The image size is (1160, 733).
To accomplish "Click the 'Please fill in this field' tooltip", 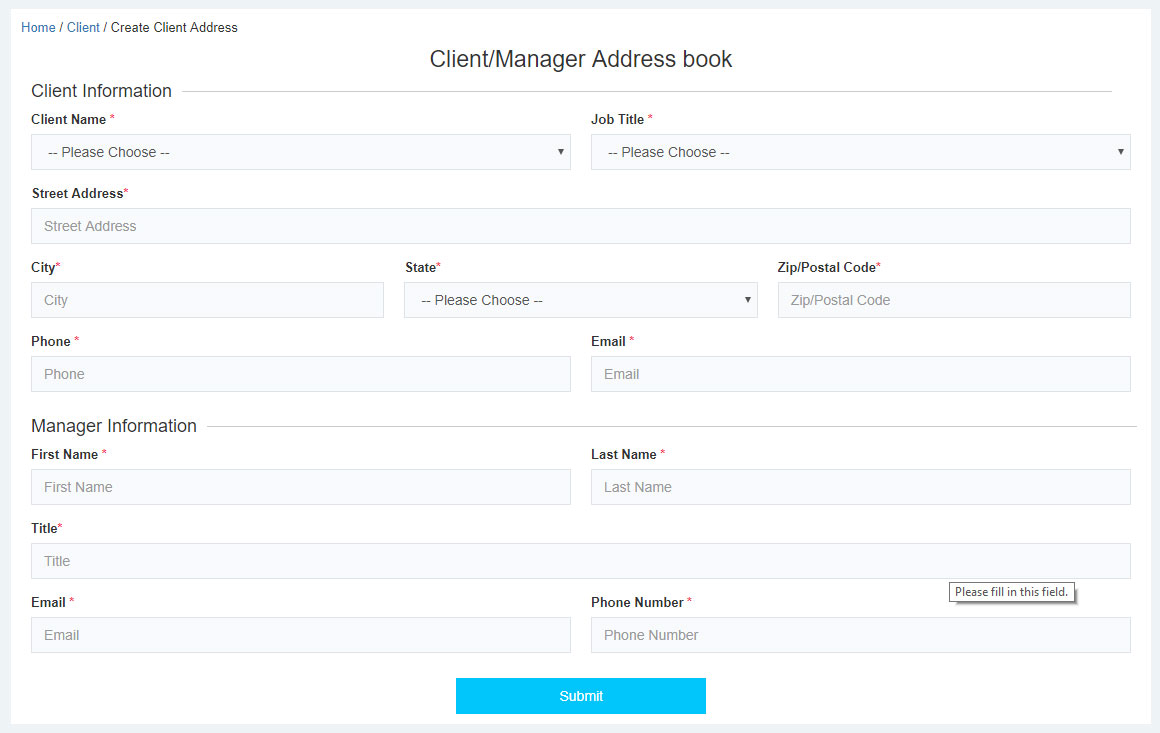I will tap(1011, 592).
